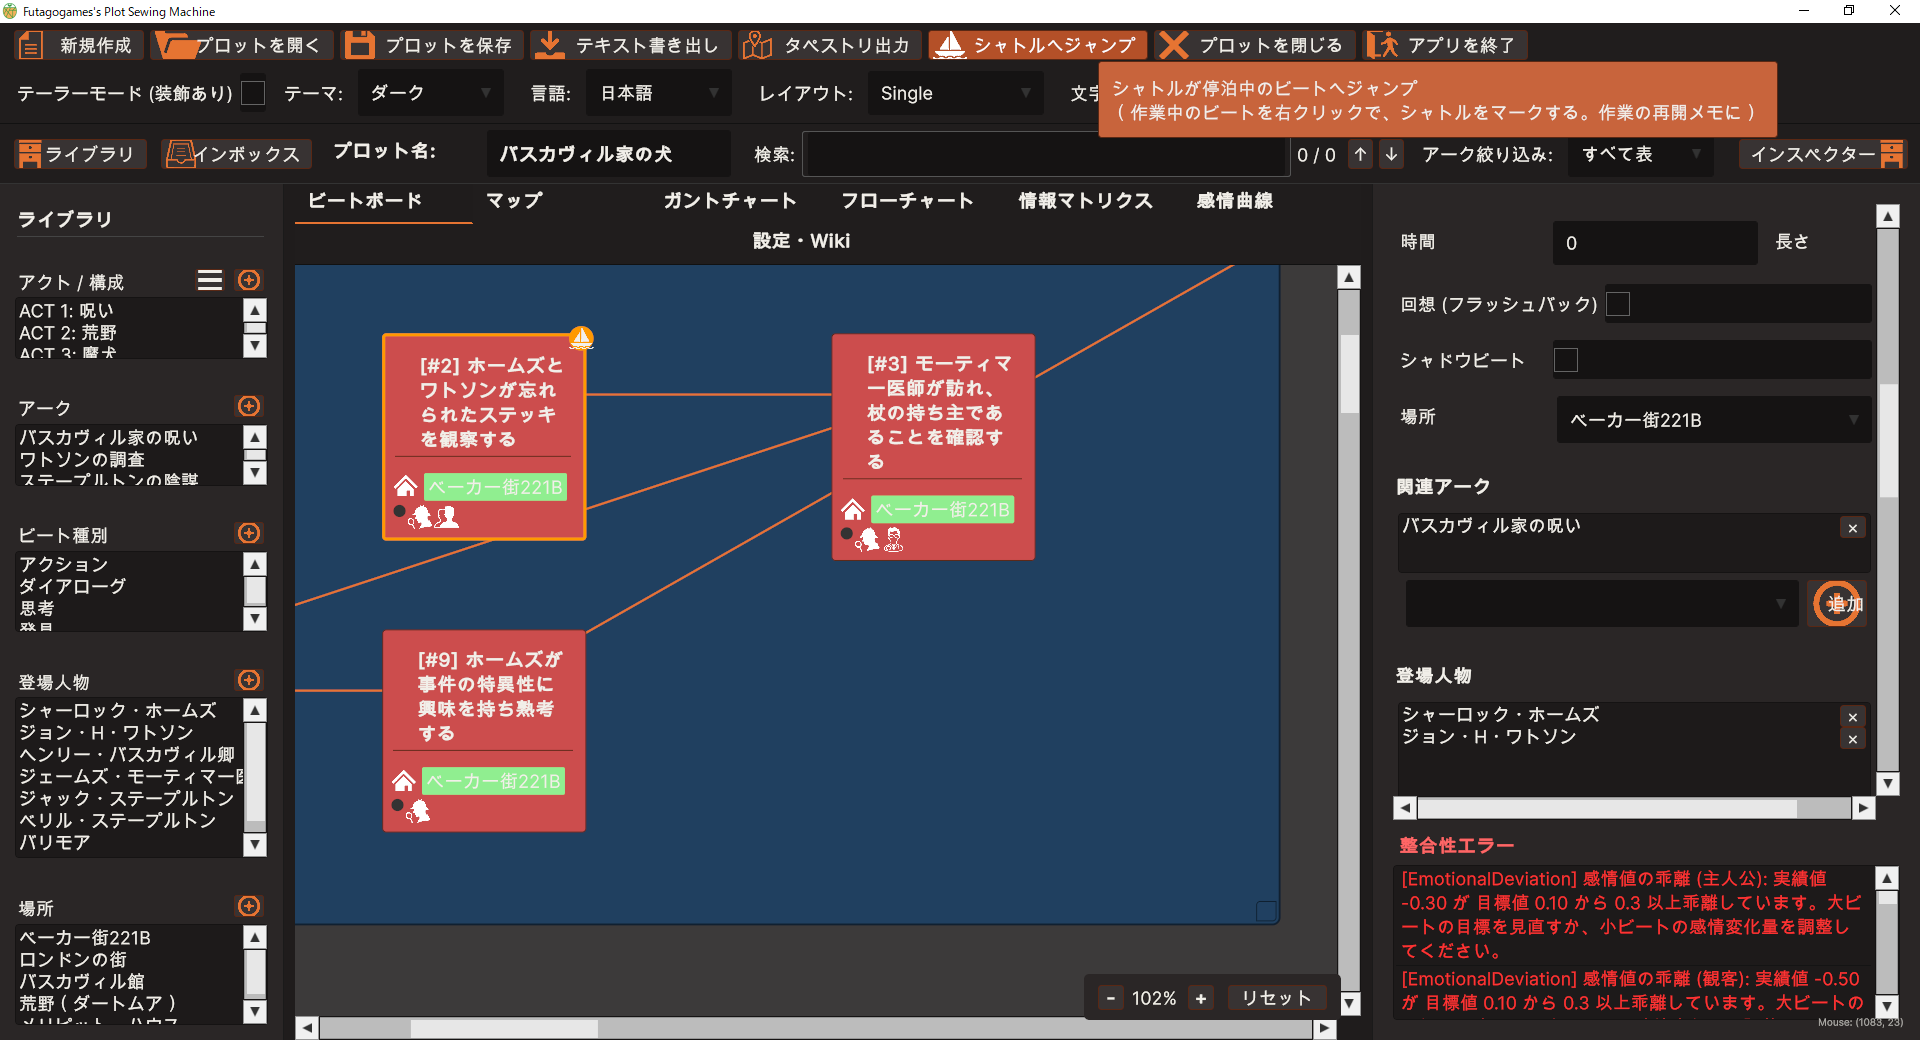
Task: Click the up arrow search-previous button
Action: pyautogui.click(x=1360, y=154)
